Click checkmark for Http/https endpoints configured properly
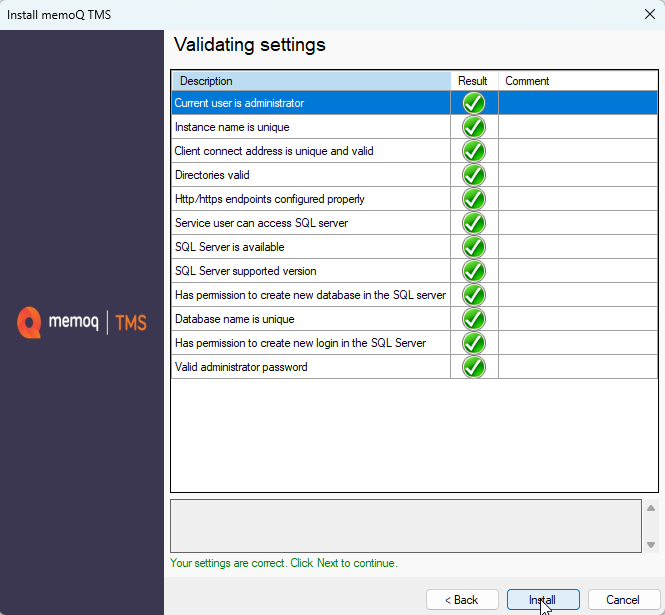The image size is (665, 615). tap(474, 199)
